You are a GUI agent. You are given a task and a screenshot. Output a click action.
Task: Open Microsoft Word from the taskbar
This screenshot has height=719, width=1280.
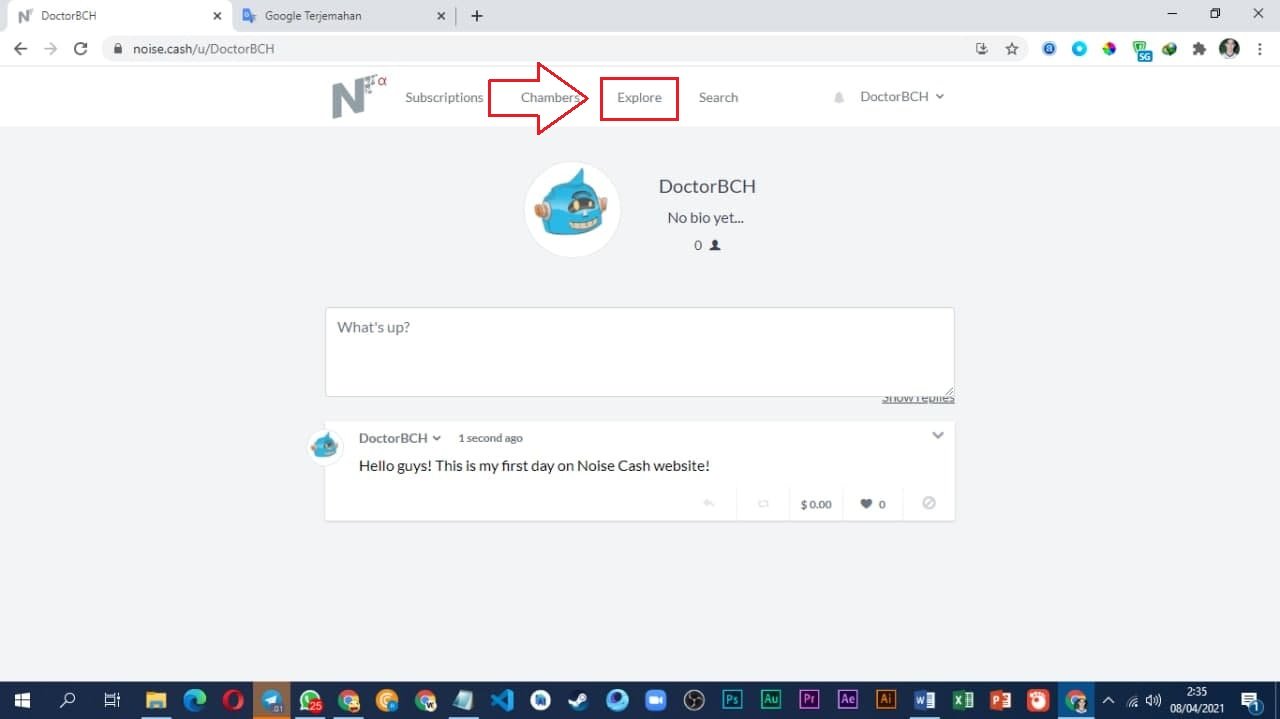coord(925,700)
